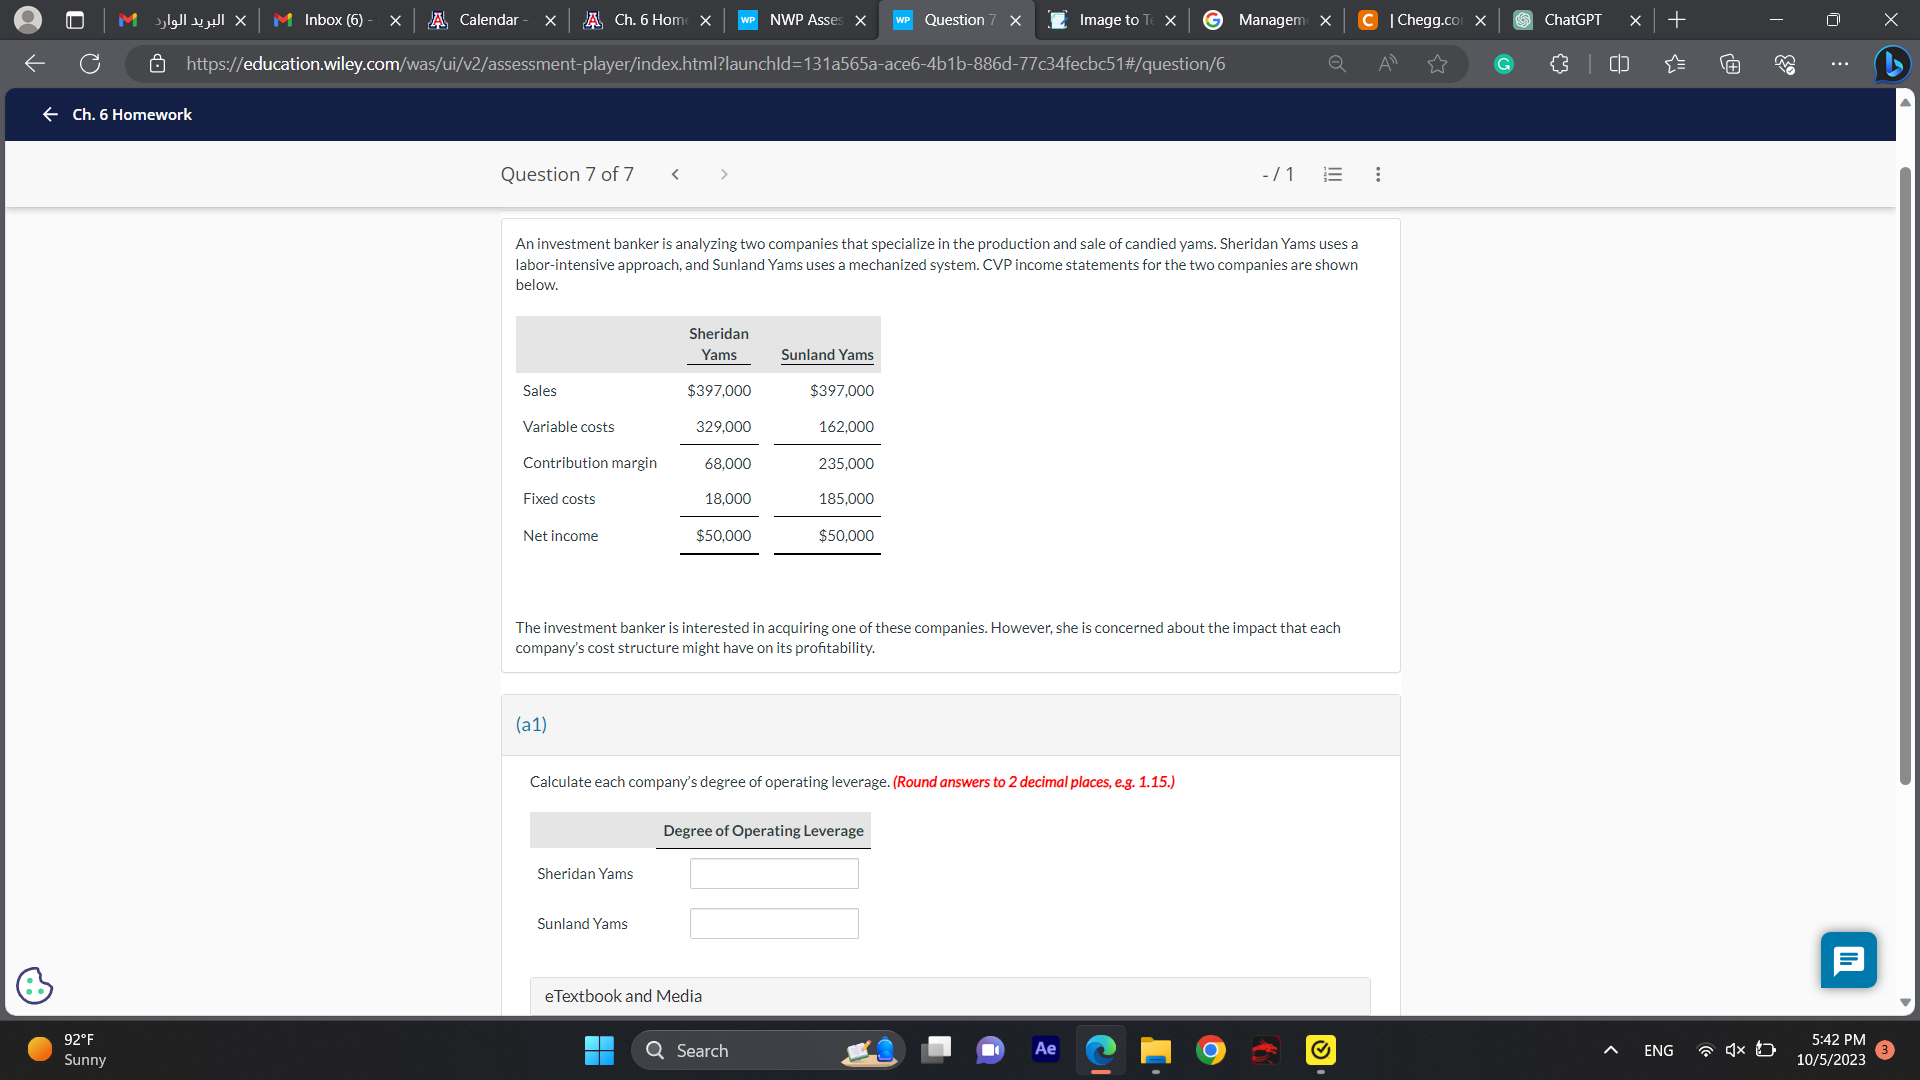Open Bing Copilot sidebar icon
This screenshot has width=1920, height=1080.
coord(1891,64)
